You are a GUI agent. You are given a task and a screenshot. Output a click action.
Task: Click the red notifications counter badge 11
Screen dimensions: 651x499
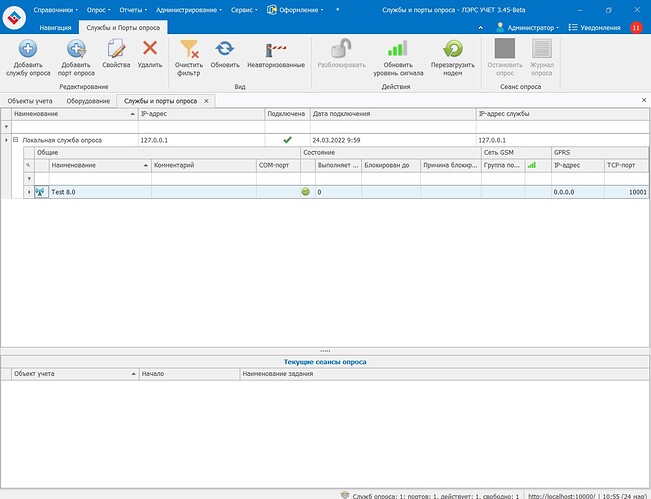[x=636, y=27]
